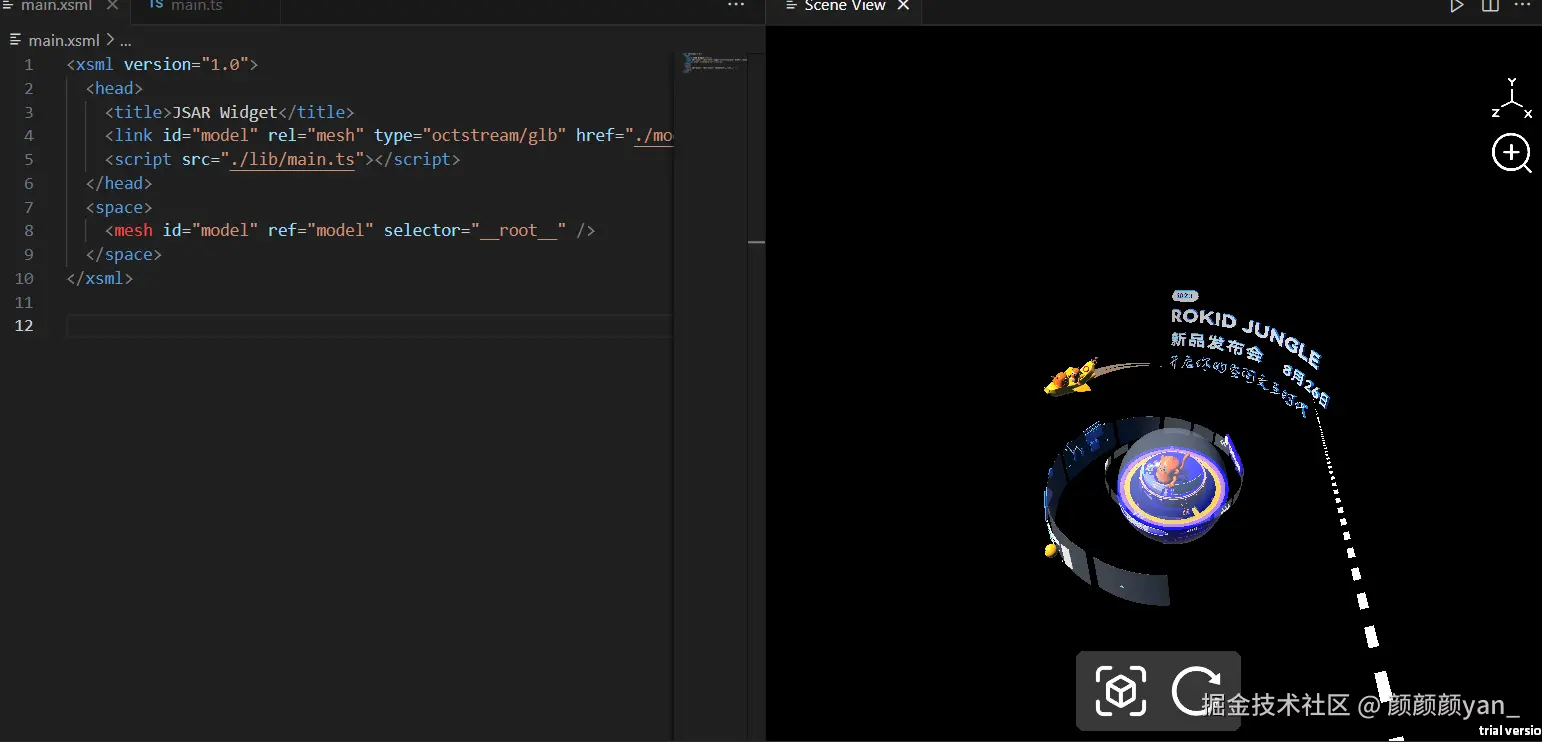Close the Scene View tab

903,6
